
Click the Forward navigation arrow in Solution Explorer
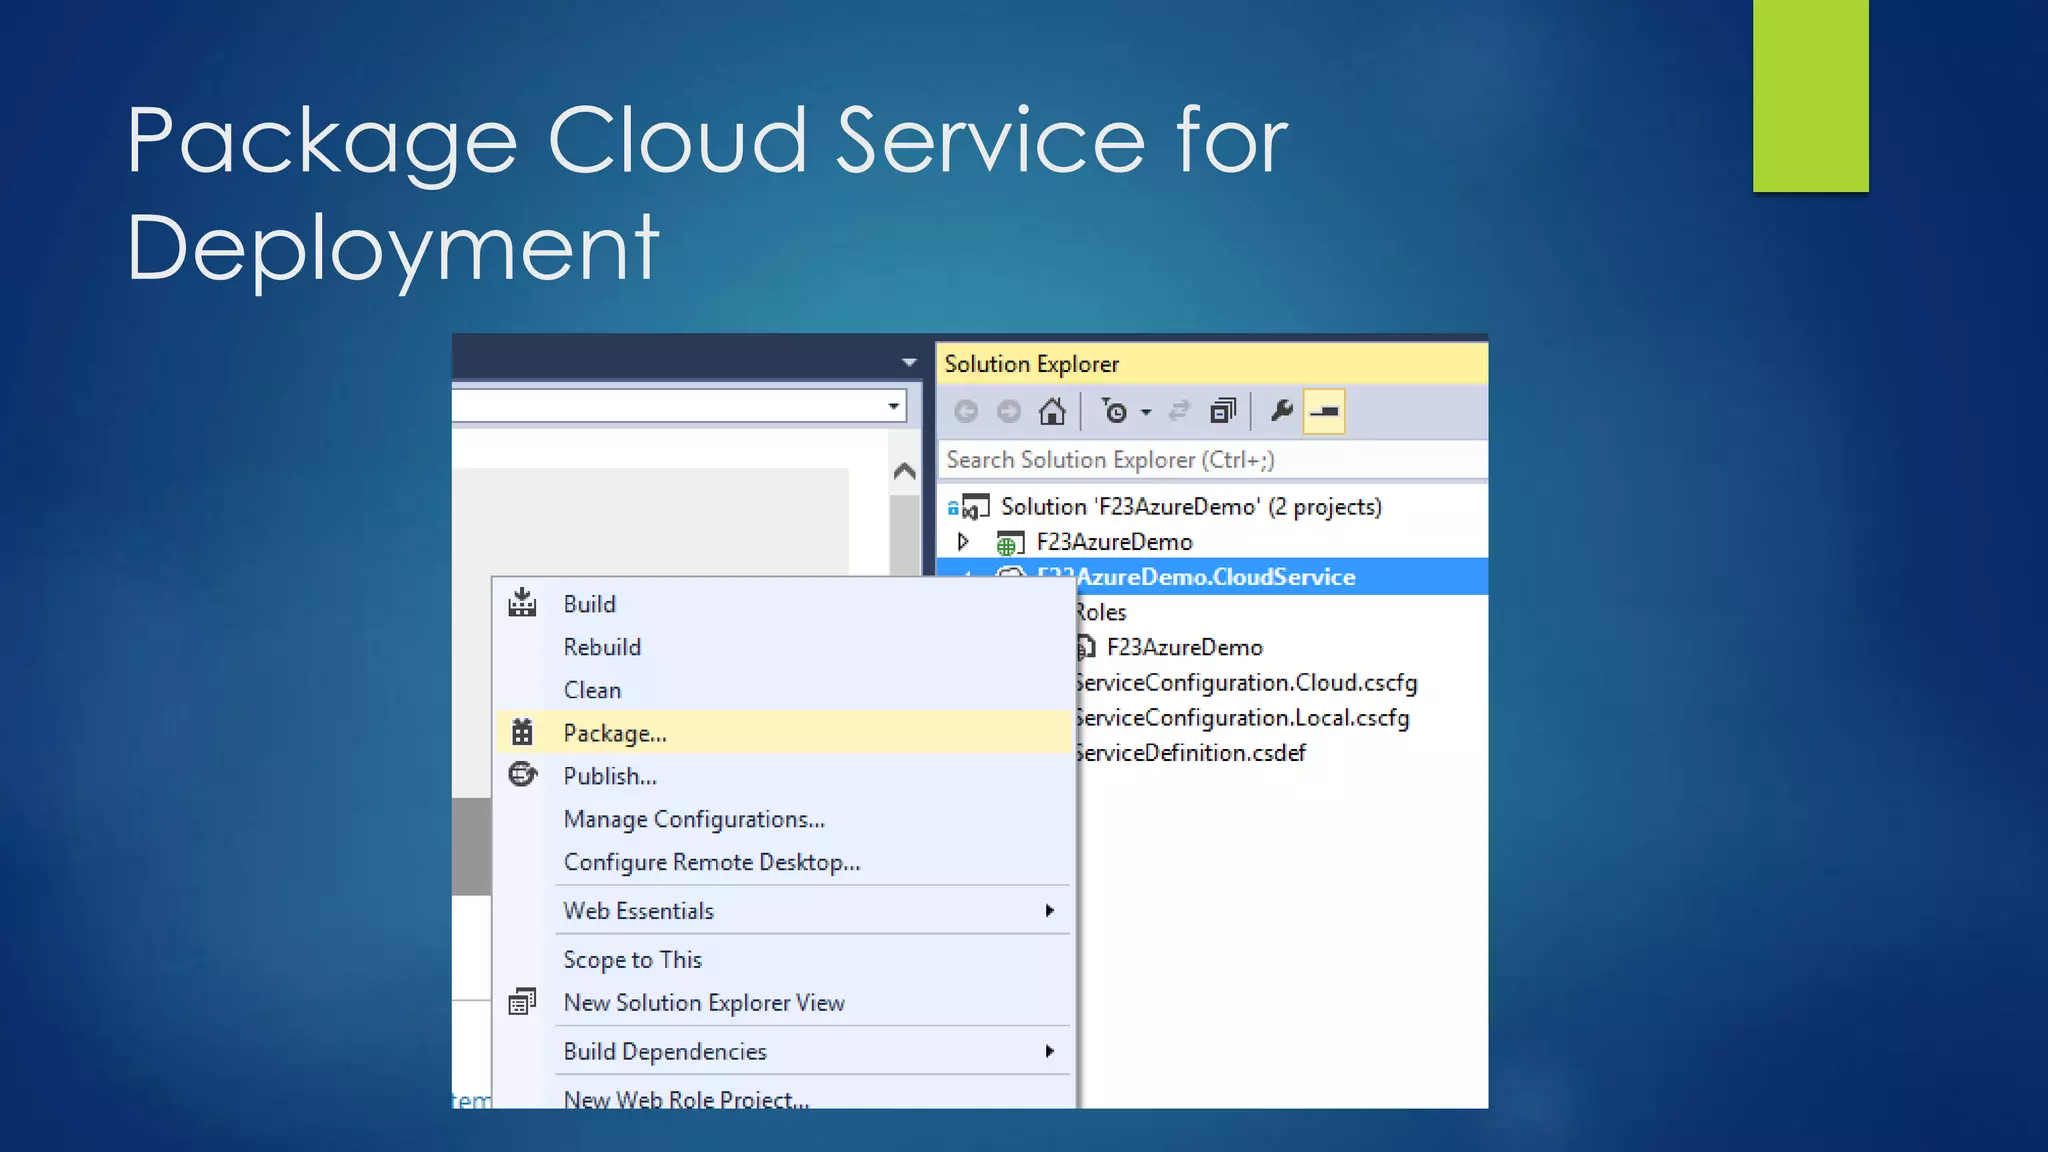[1009, 411]
